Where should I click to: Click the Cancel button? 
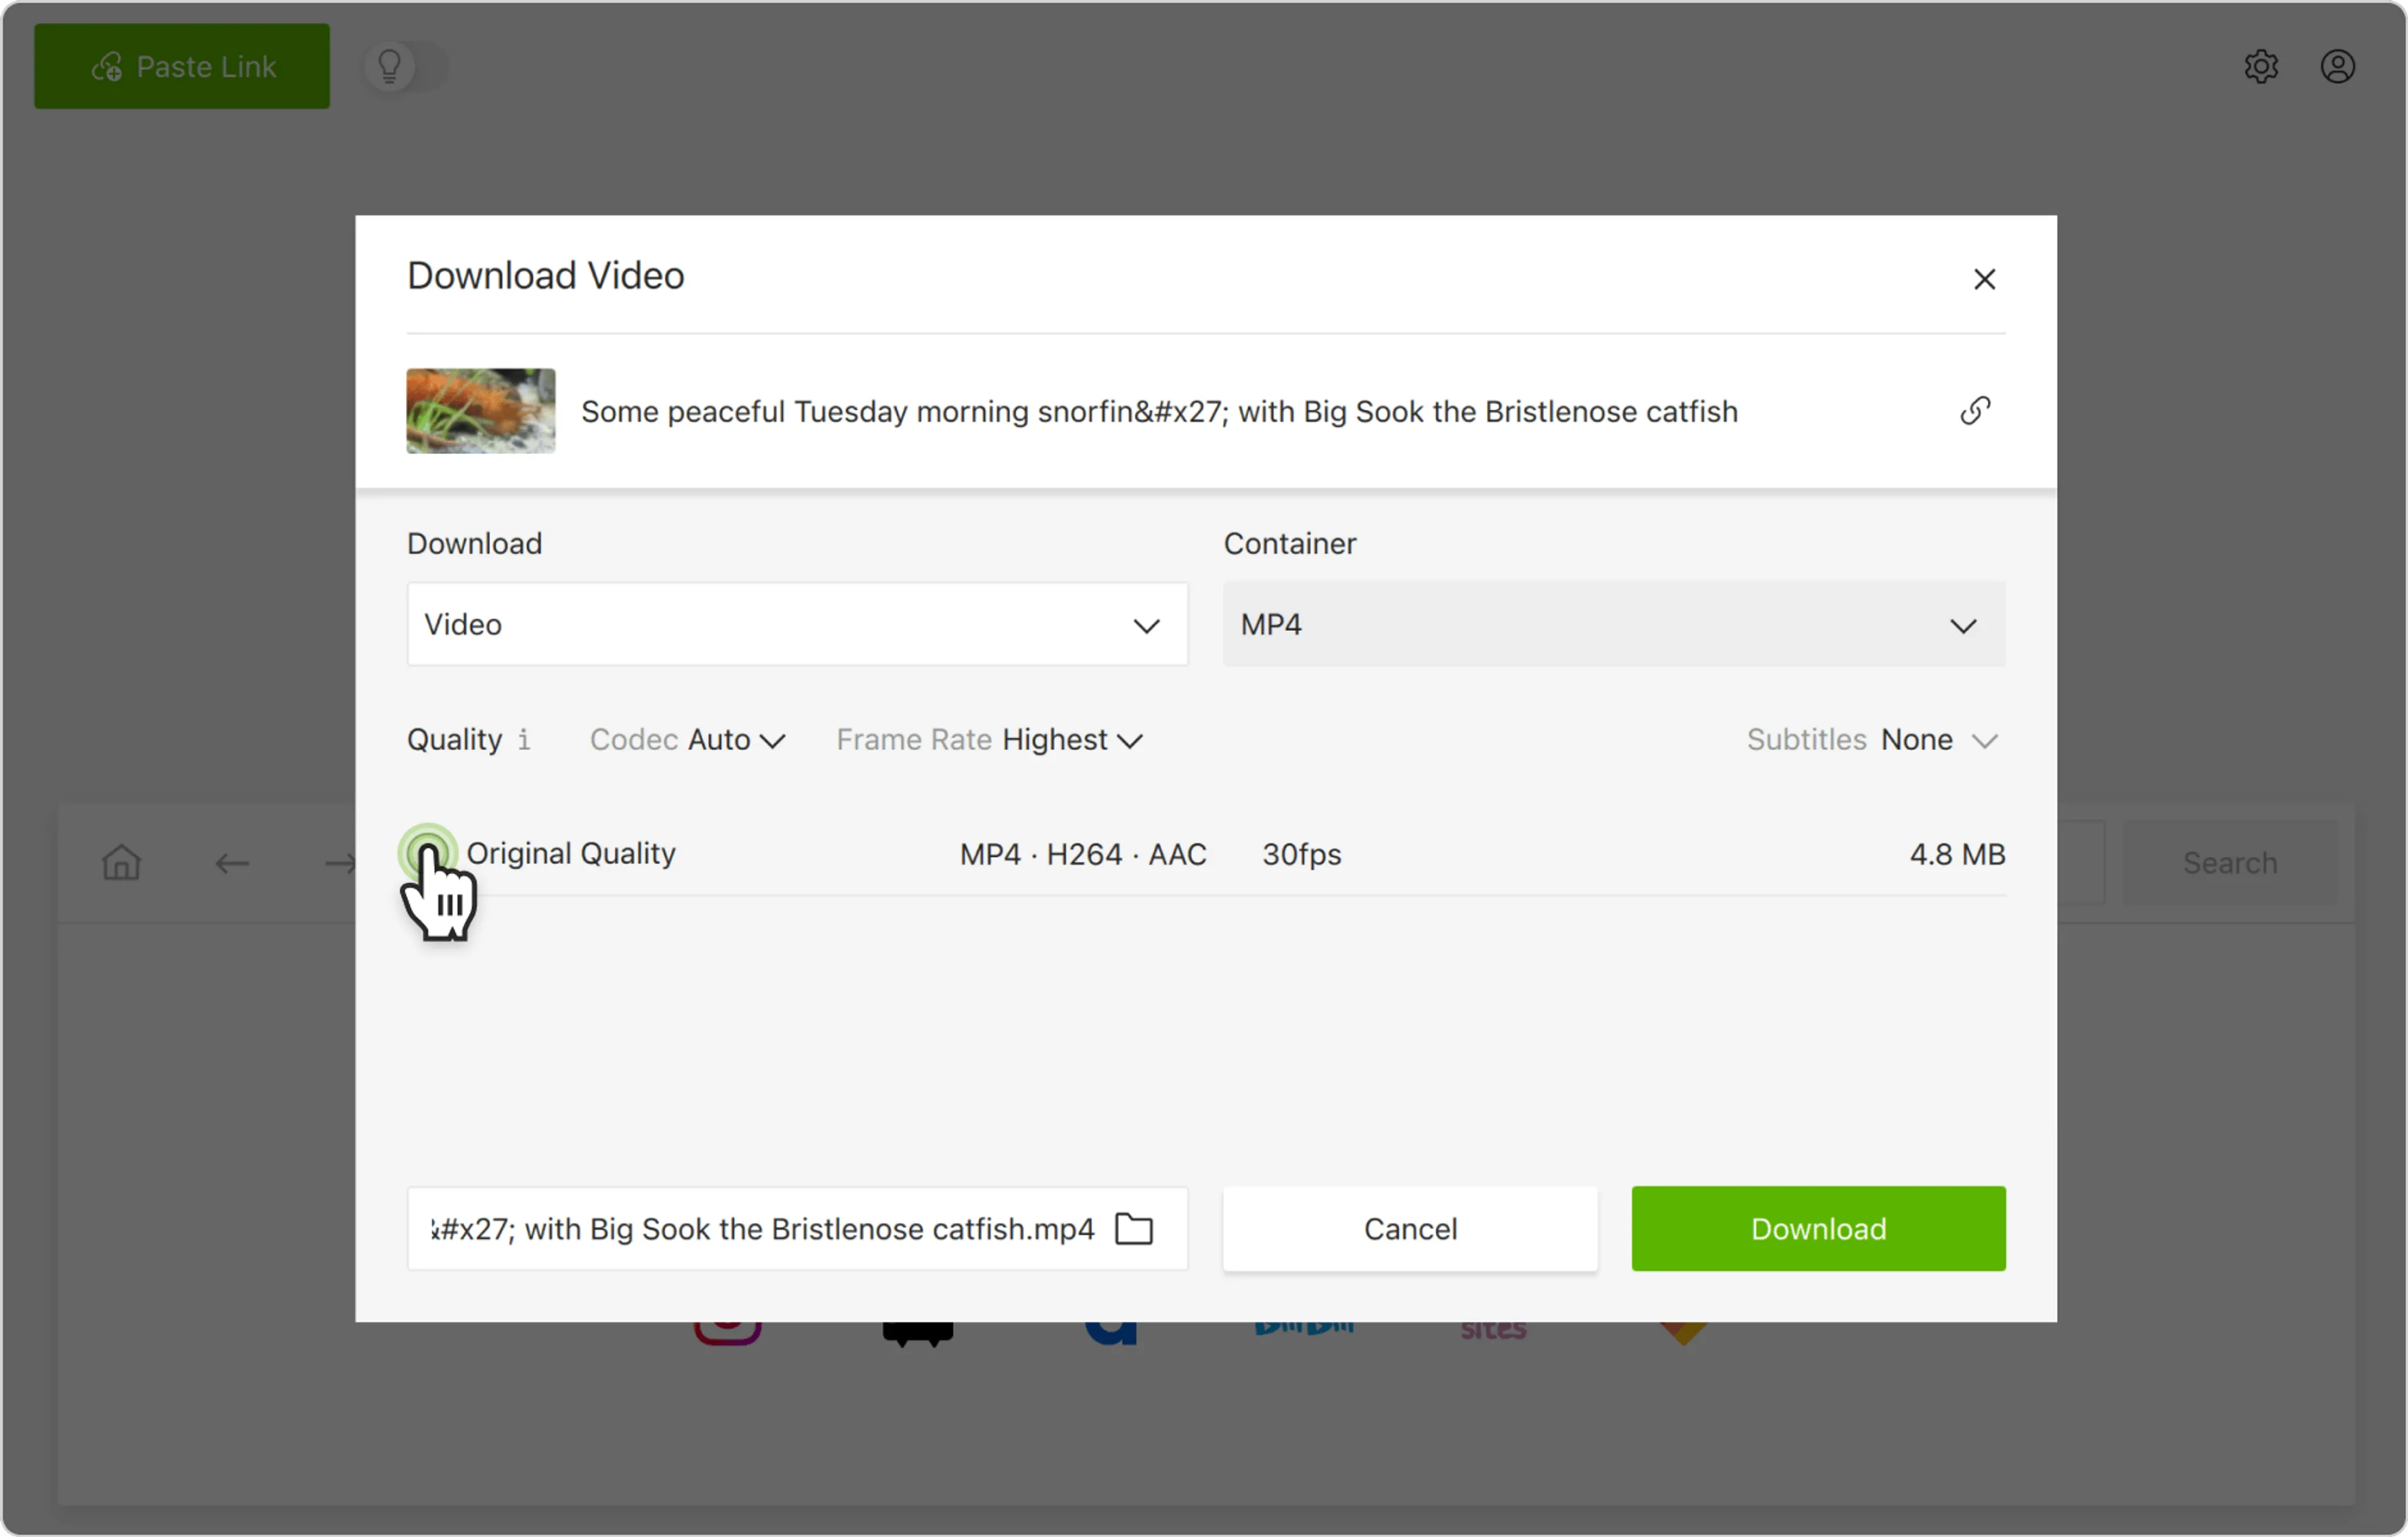click(1409, 1229)
